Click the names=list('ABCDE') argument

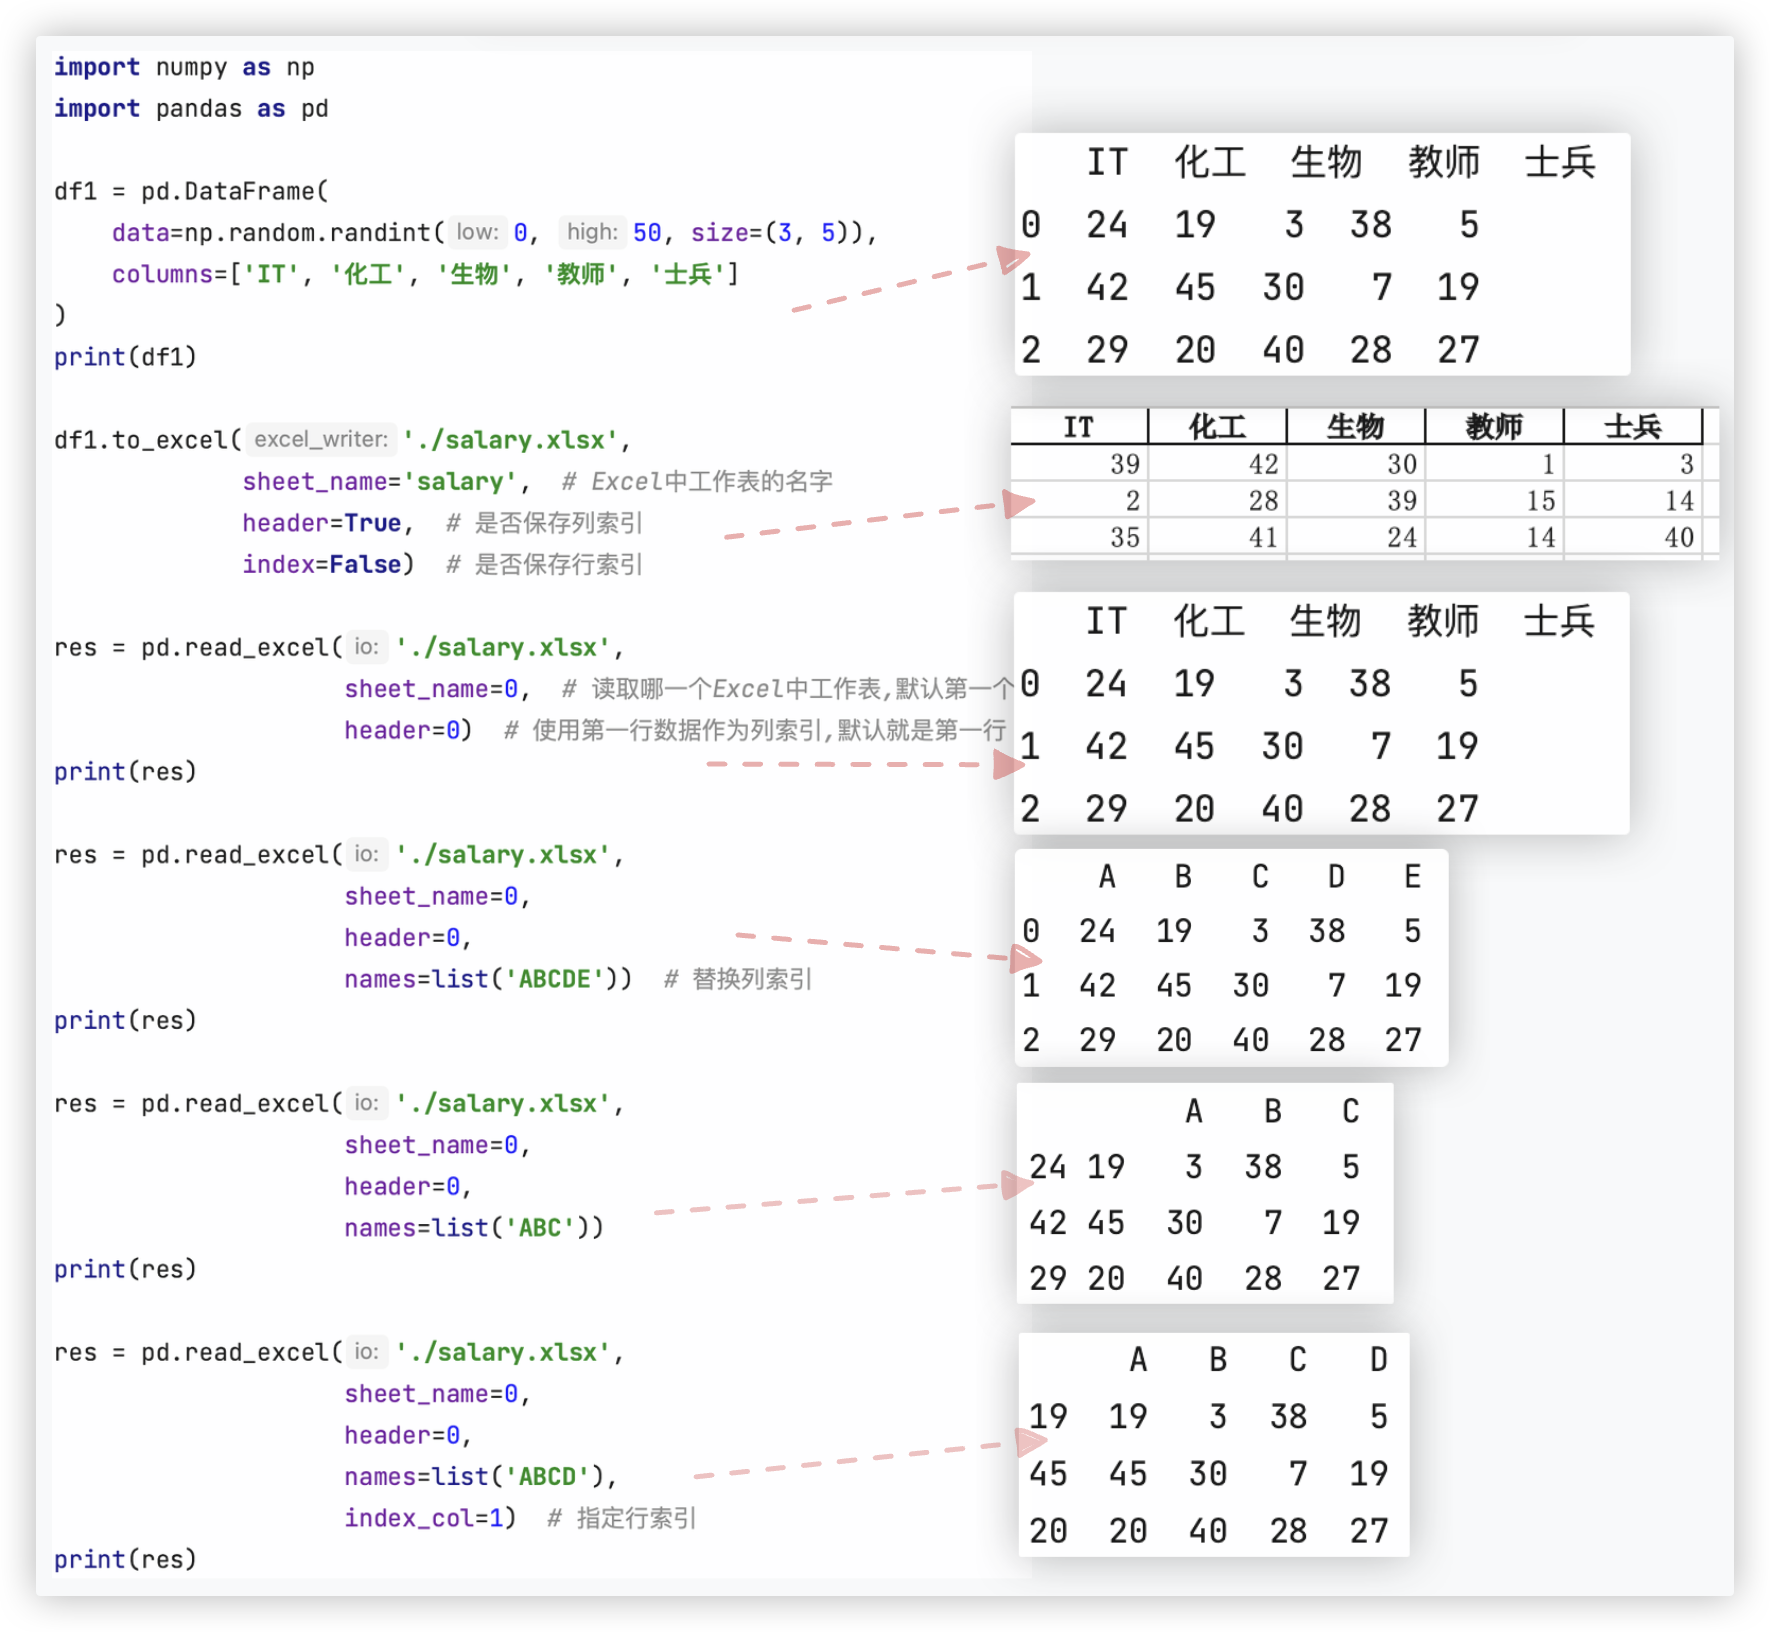coord(486,978)
